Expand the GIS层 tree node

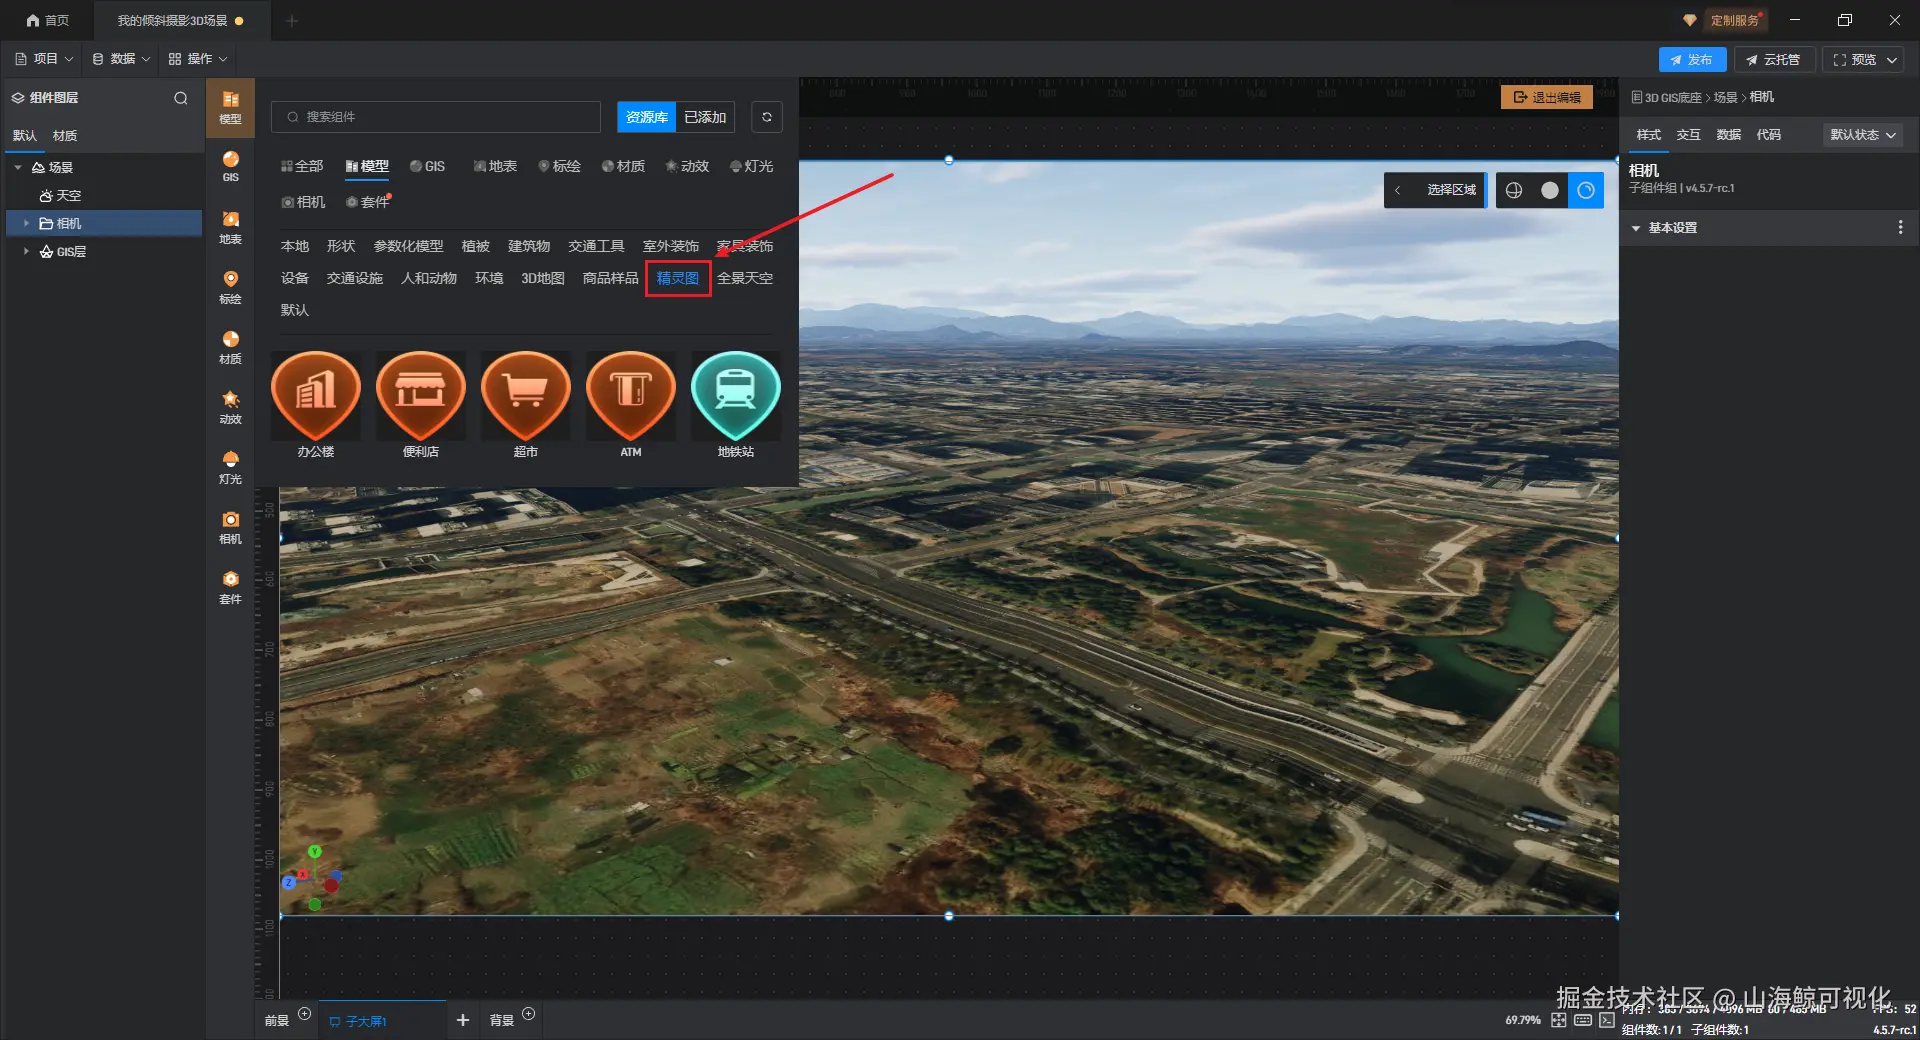26,251
